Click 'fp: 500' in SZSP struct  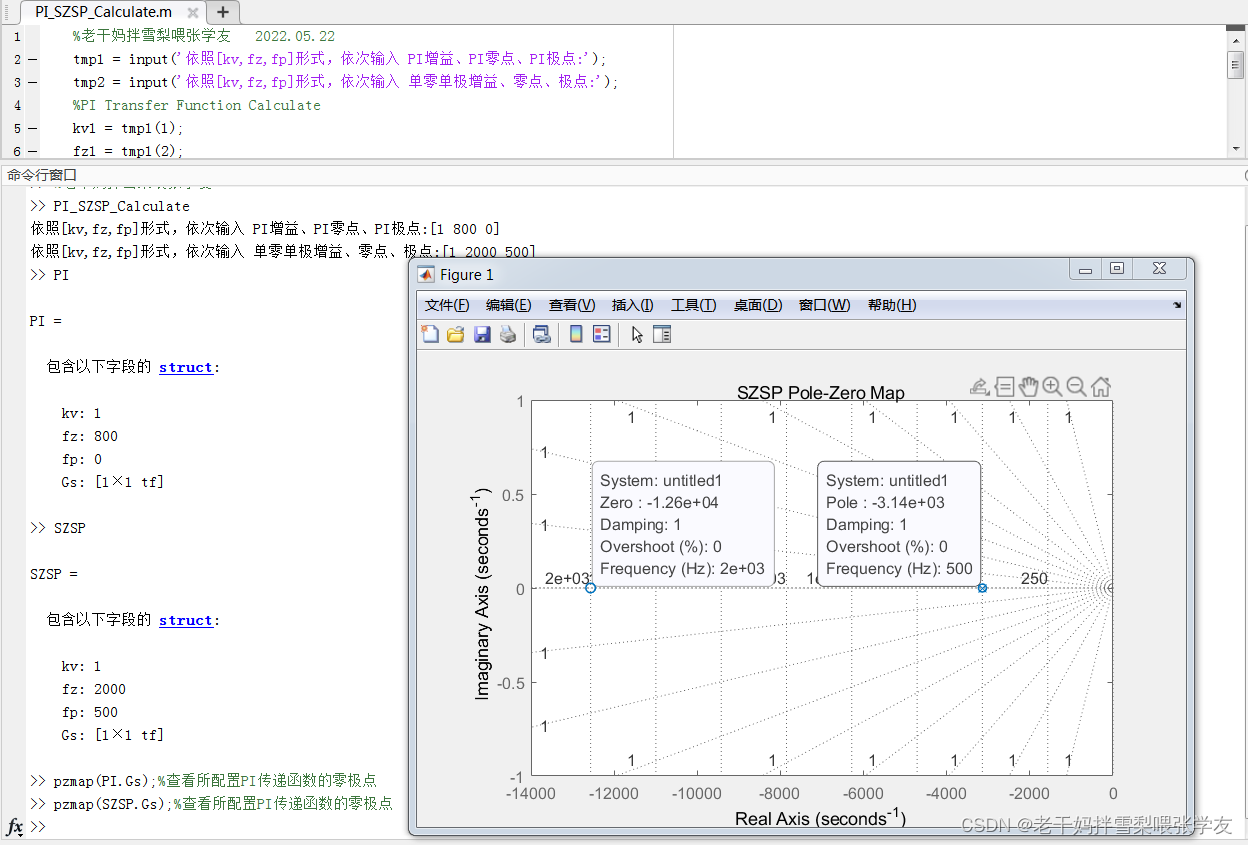pos(89,712)
